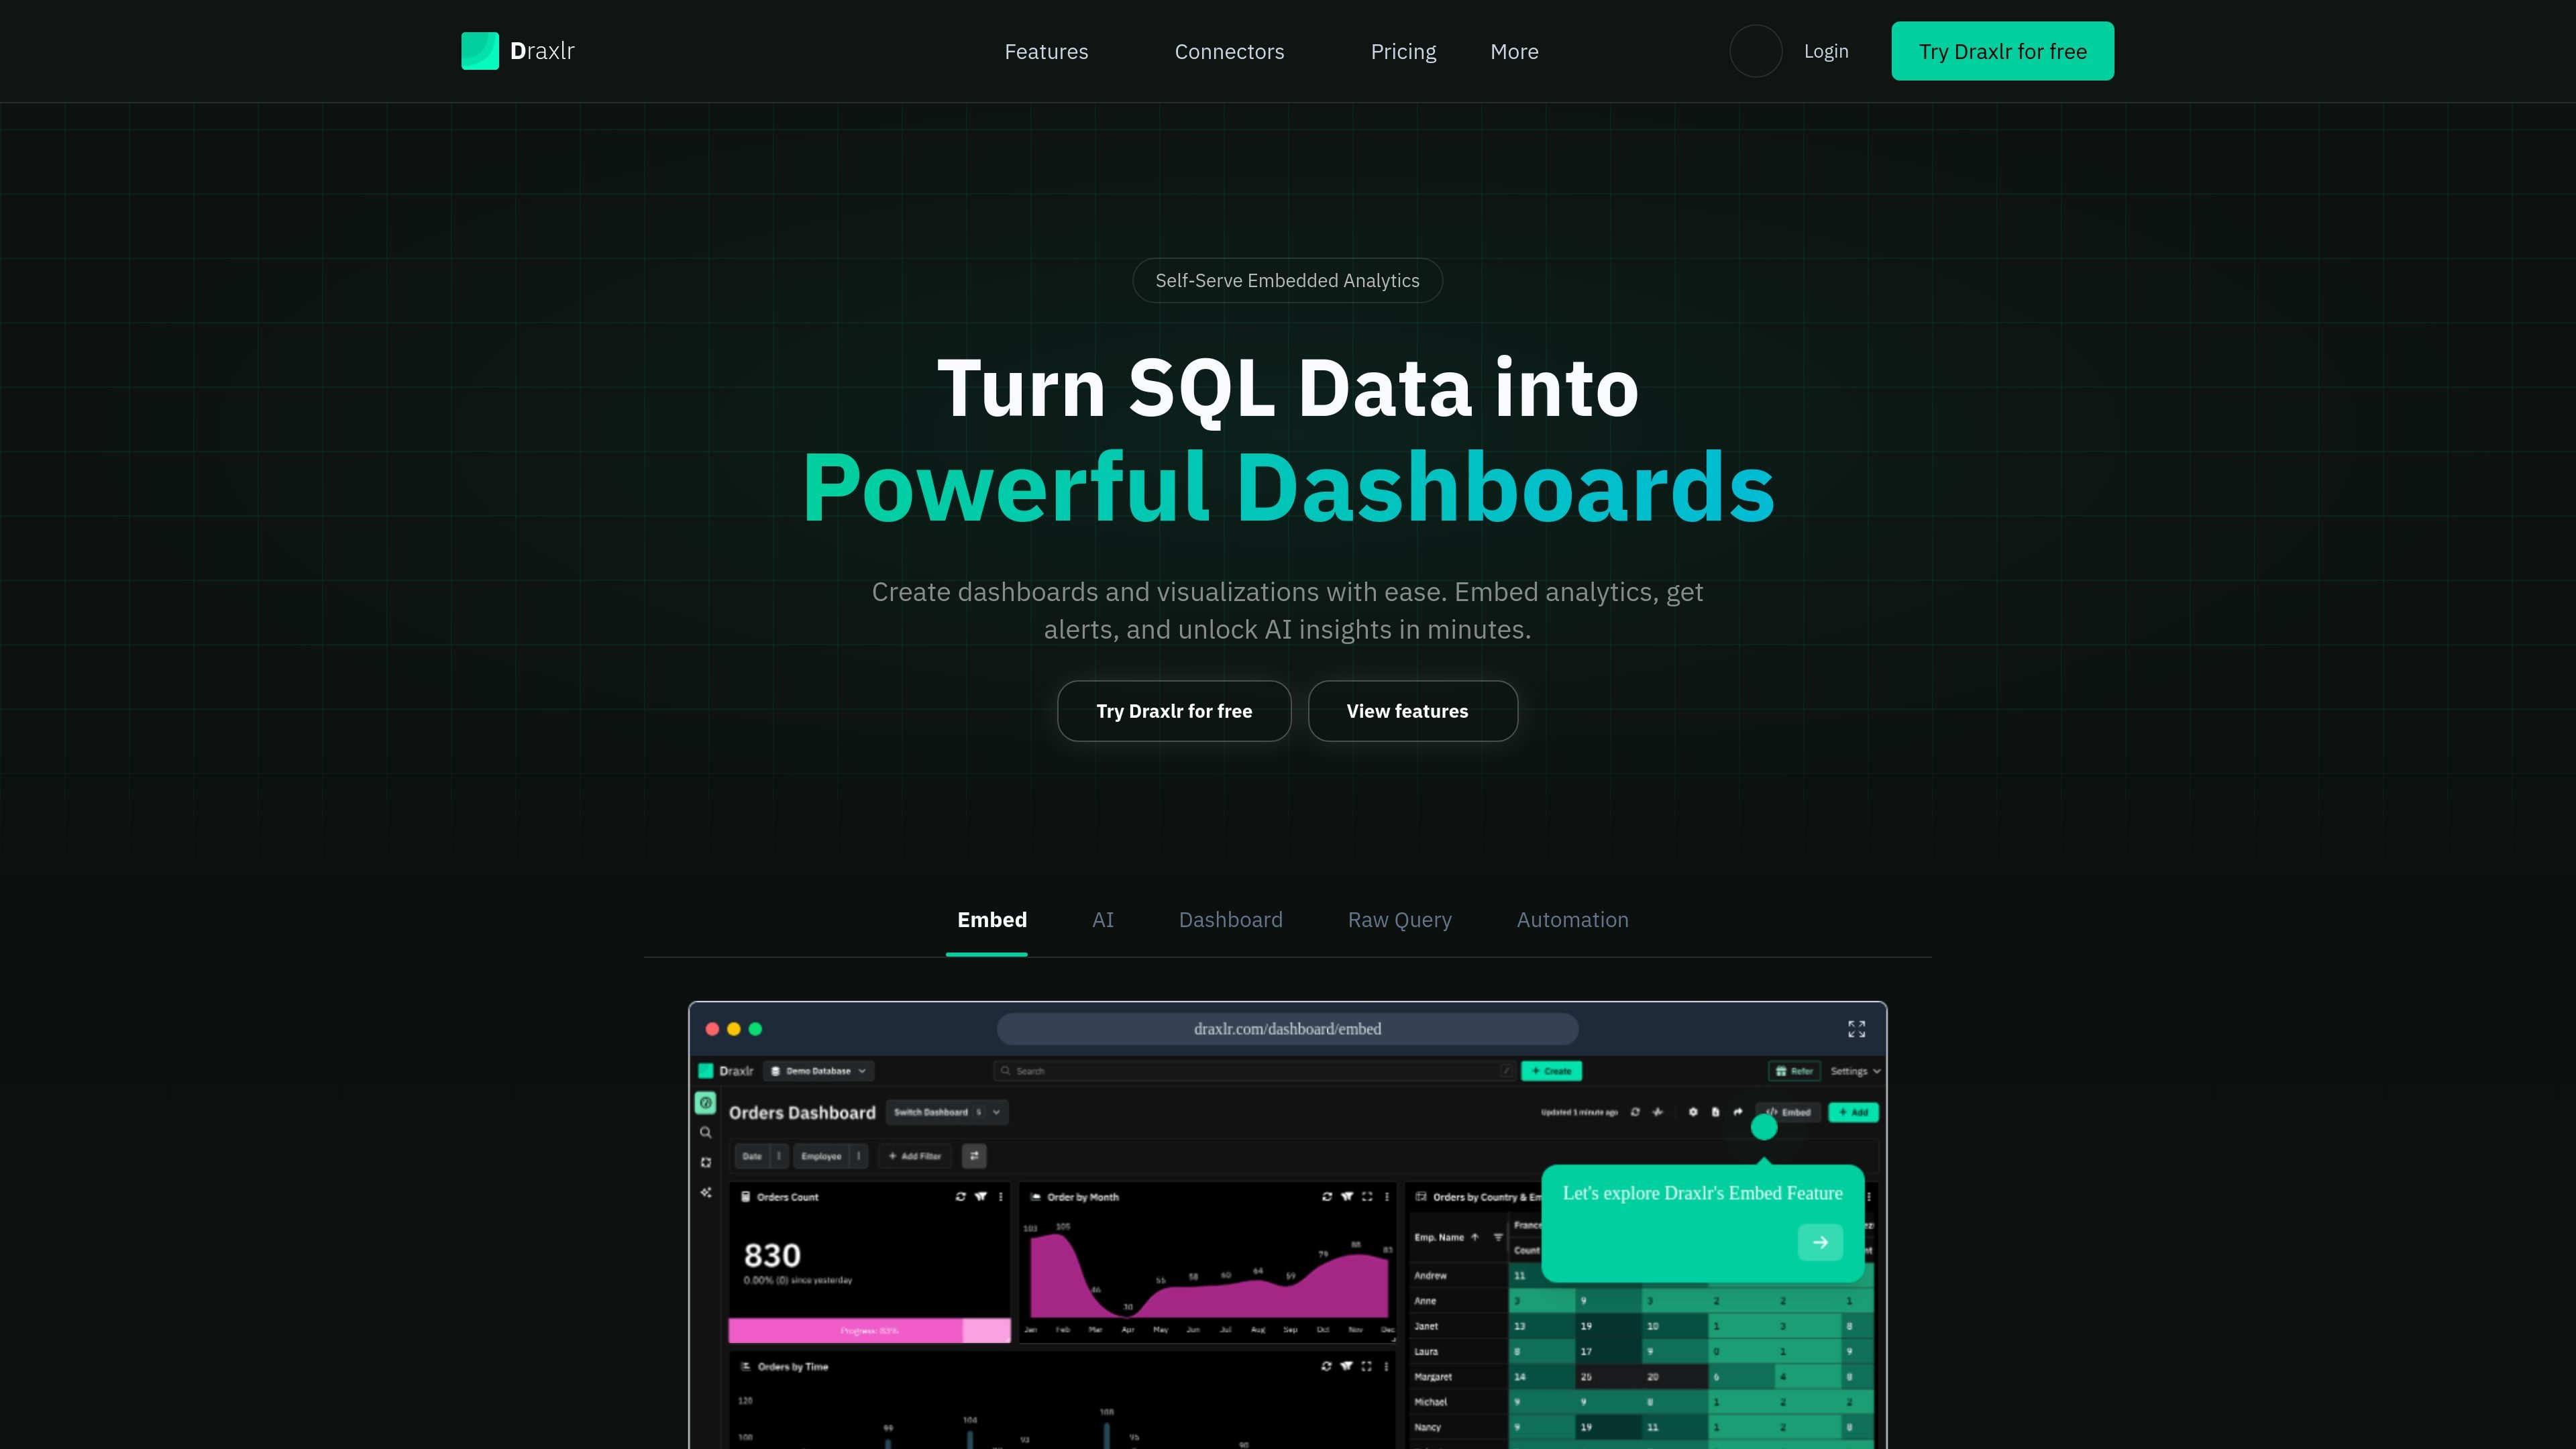Click the green Add button in dashboard

pyautogui.click(x=1853, y=1112)
